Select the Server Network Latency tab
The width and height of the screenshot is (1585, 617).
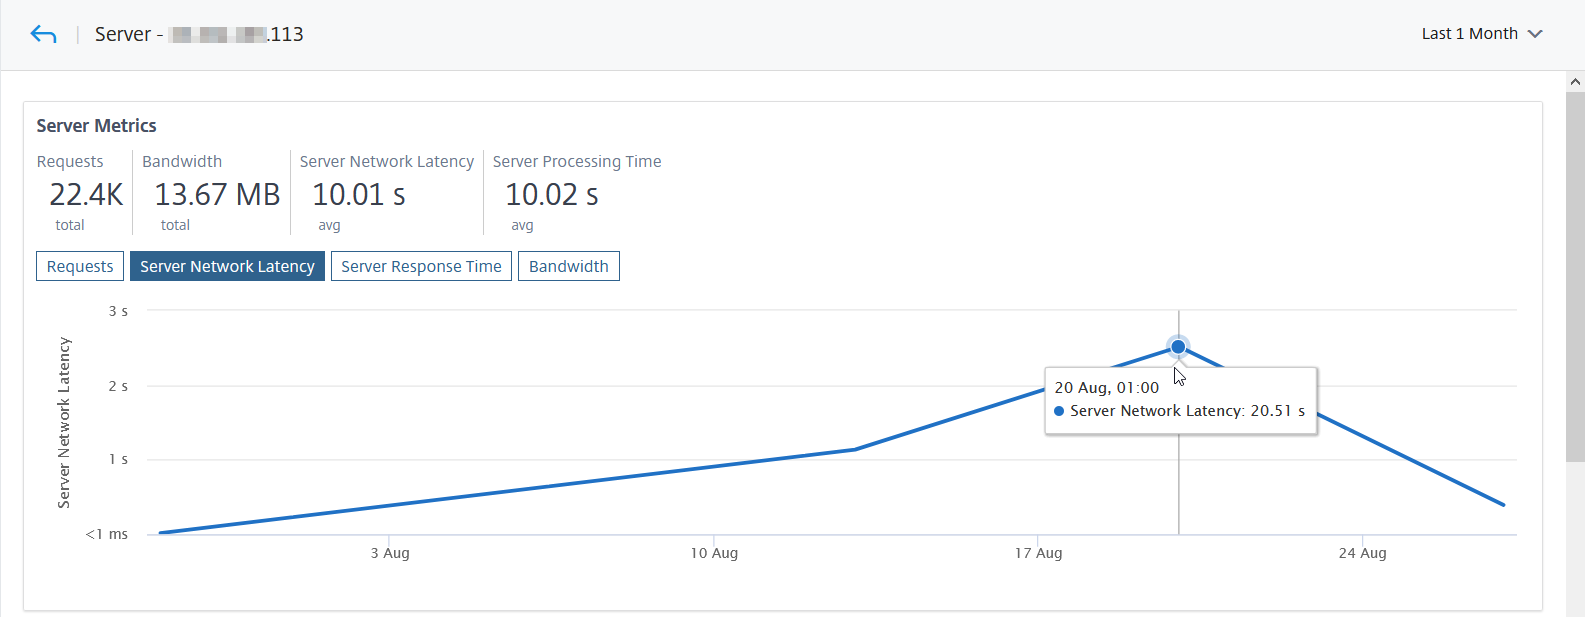(x=227, y=266)
